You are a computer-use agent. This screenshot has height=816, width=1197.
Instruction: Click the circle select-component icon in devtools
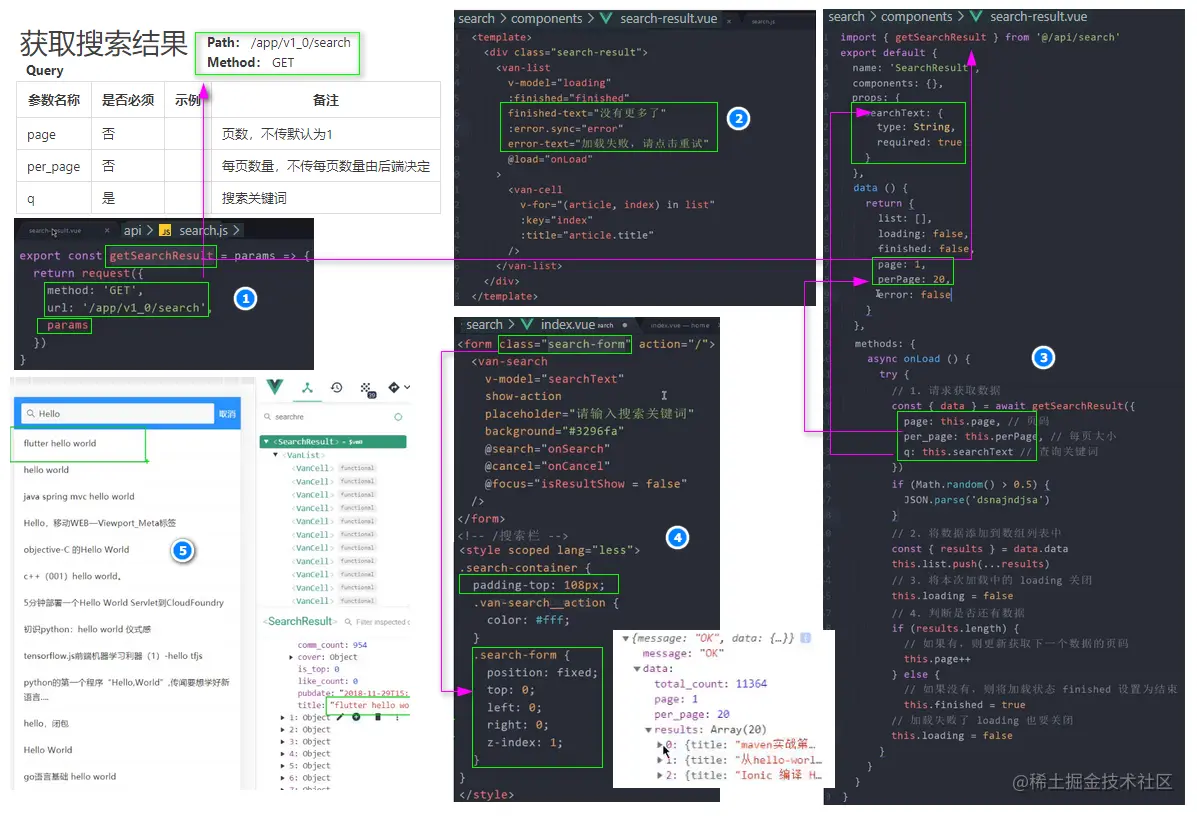click(398, 417)
